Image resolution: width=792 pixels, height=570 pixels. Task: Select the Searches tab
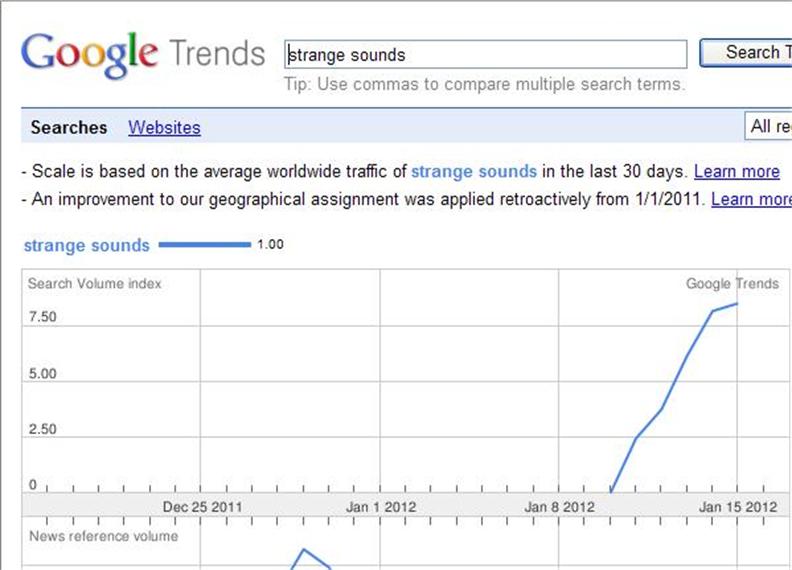[69, 127]
